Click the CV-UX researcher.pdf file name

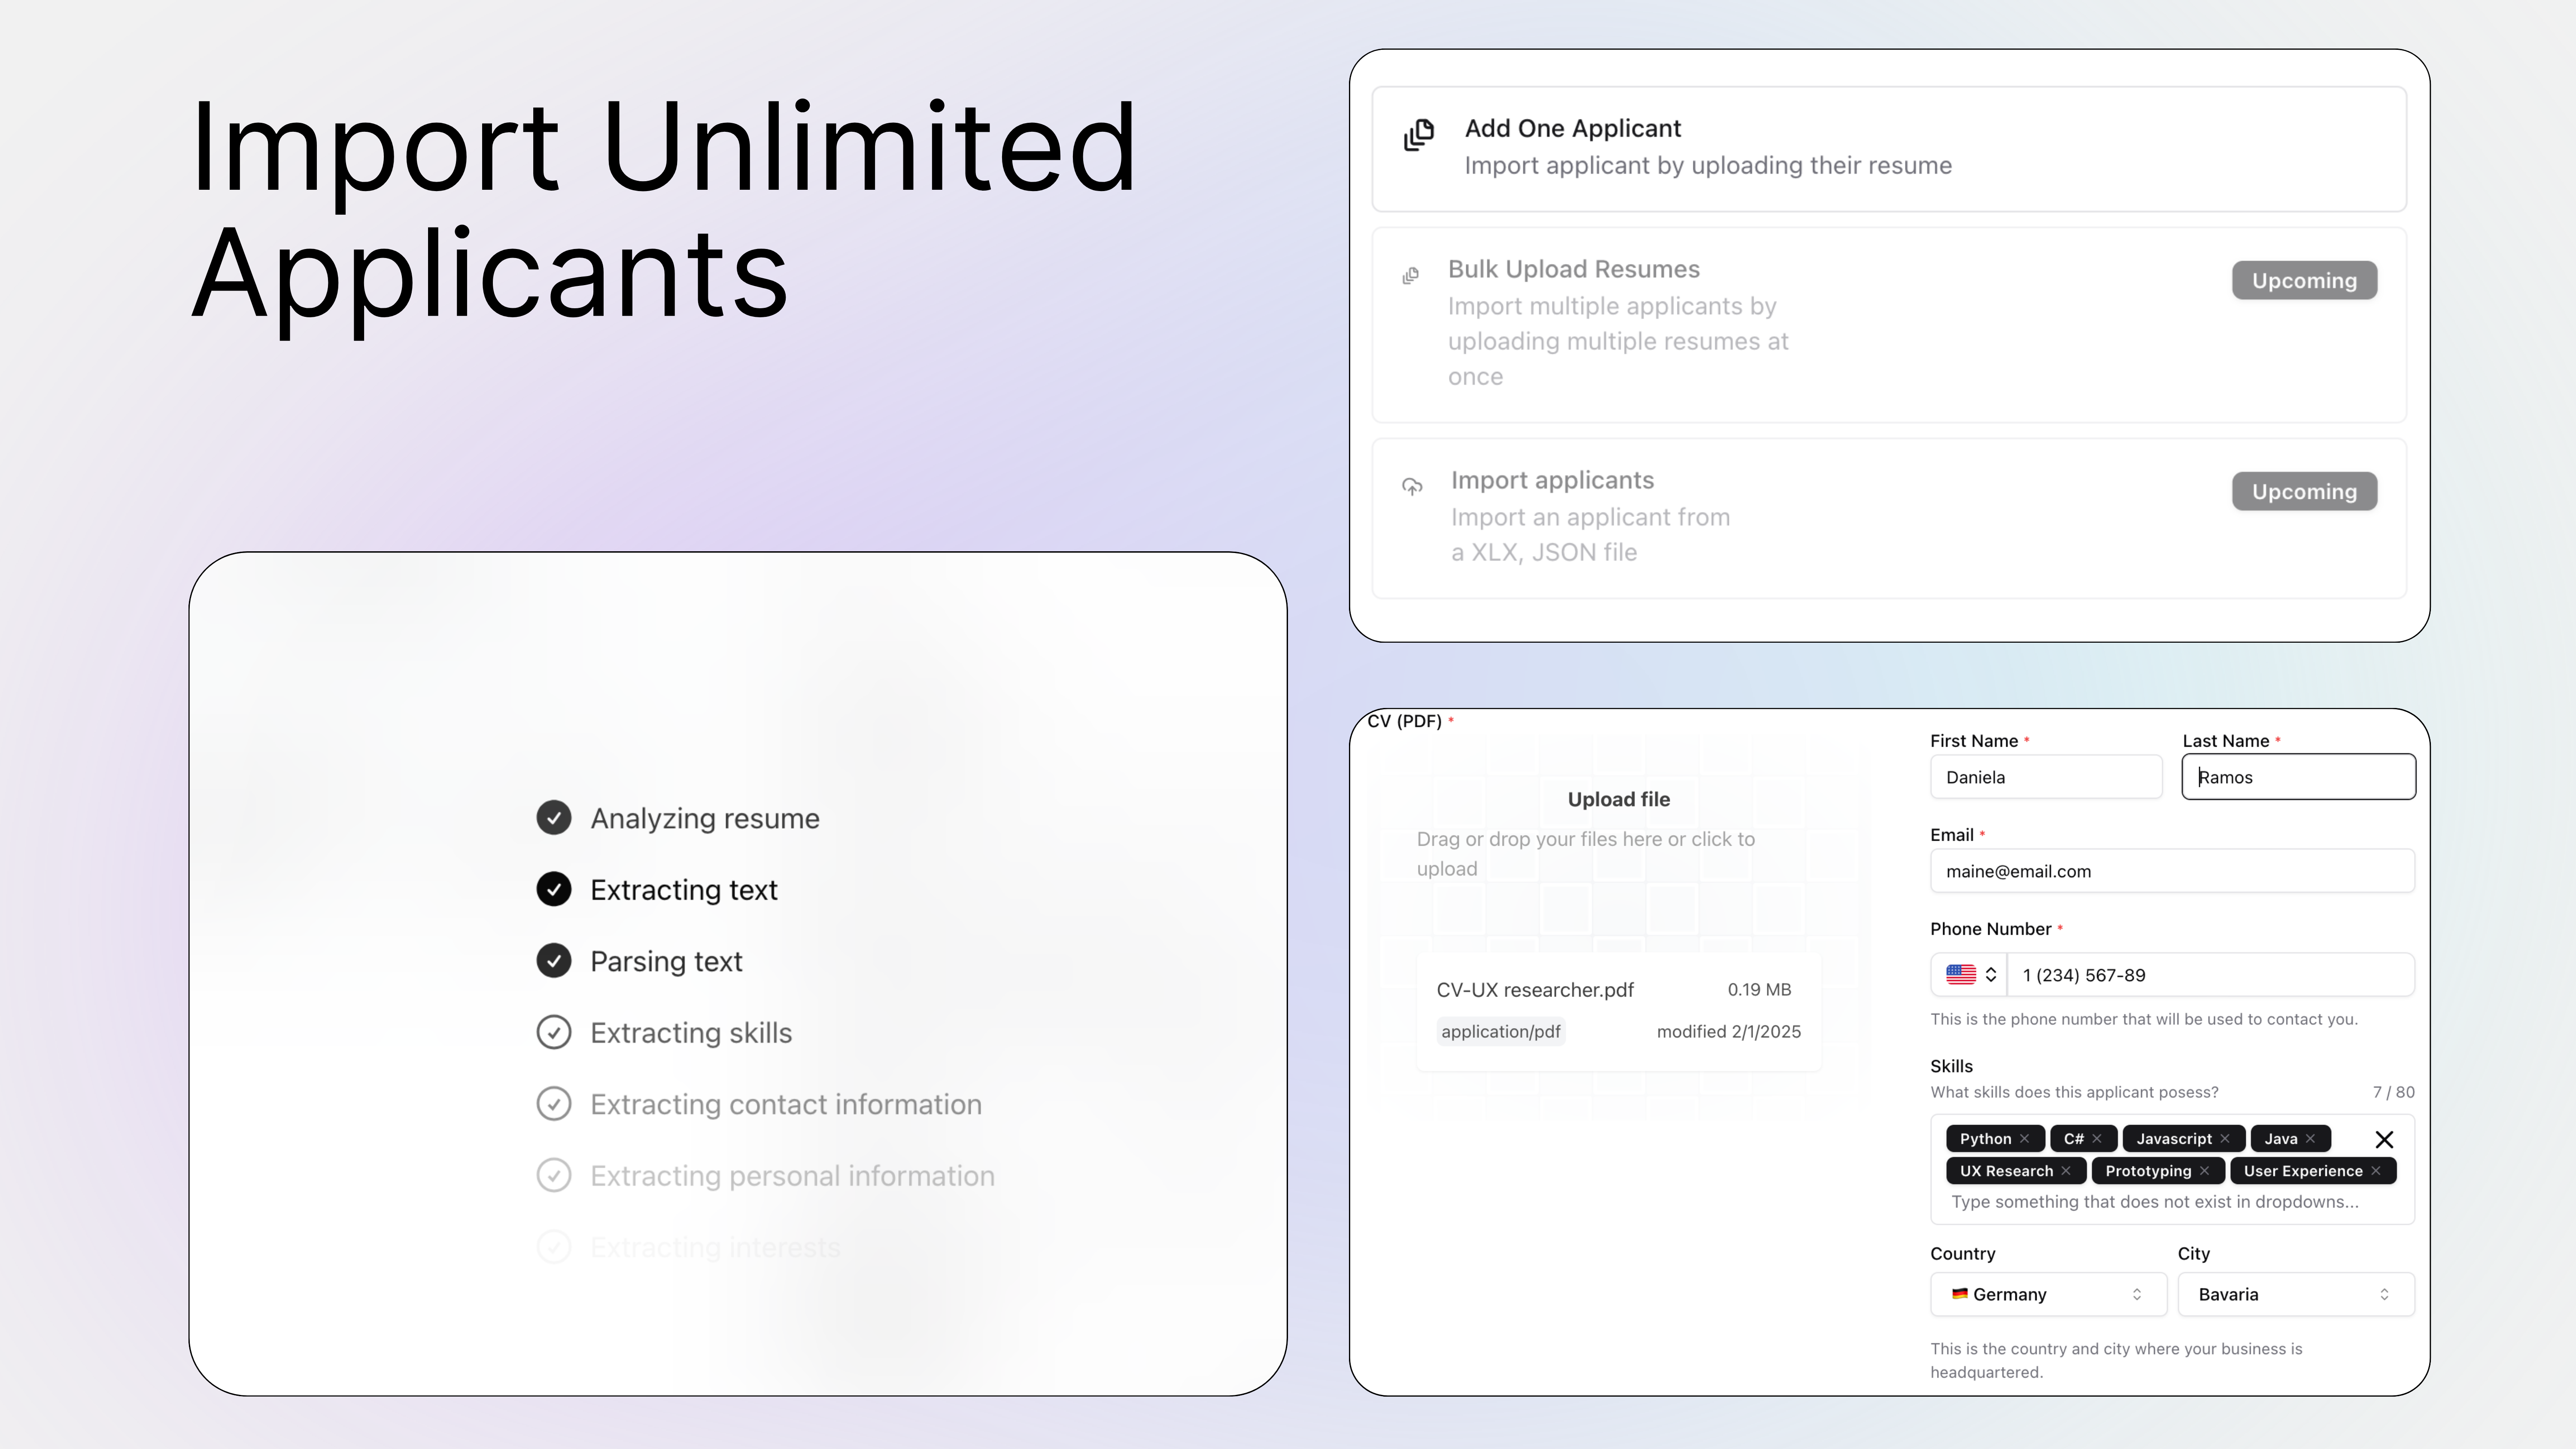pos(1535,990)
